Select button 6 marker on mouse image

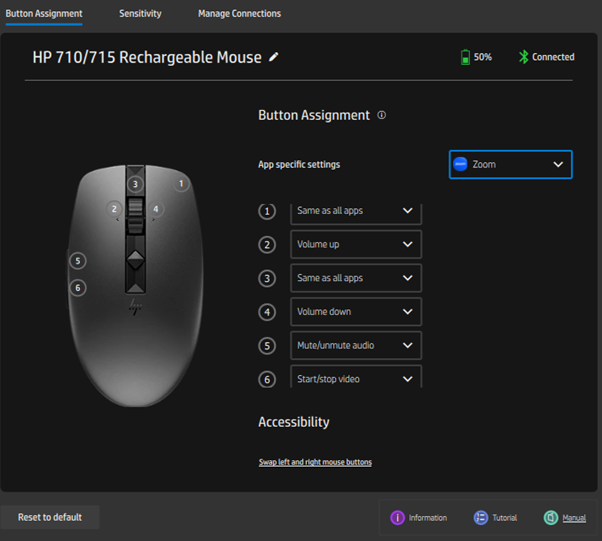coord(78,288)
